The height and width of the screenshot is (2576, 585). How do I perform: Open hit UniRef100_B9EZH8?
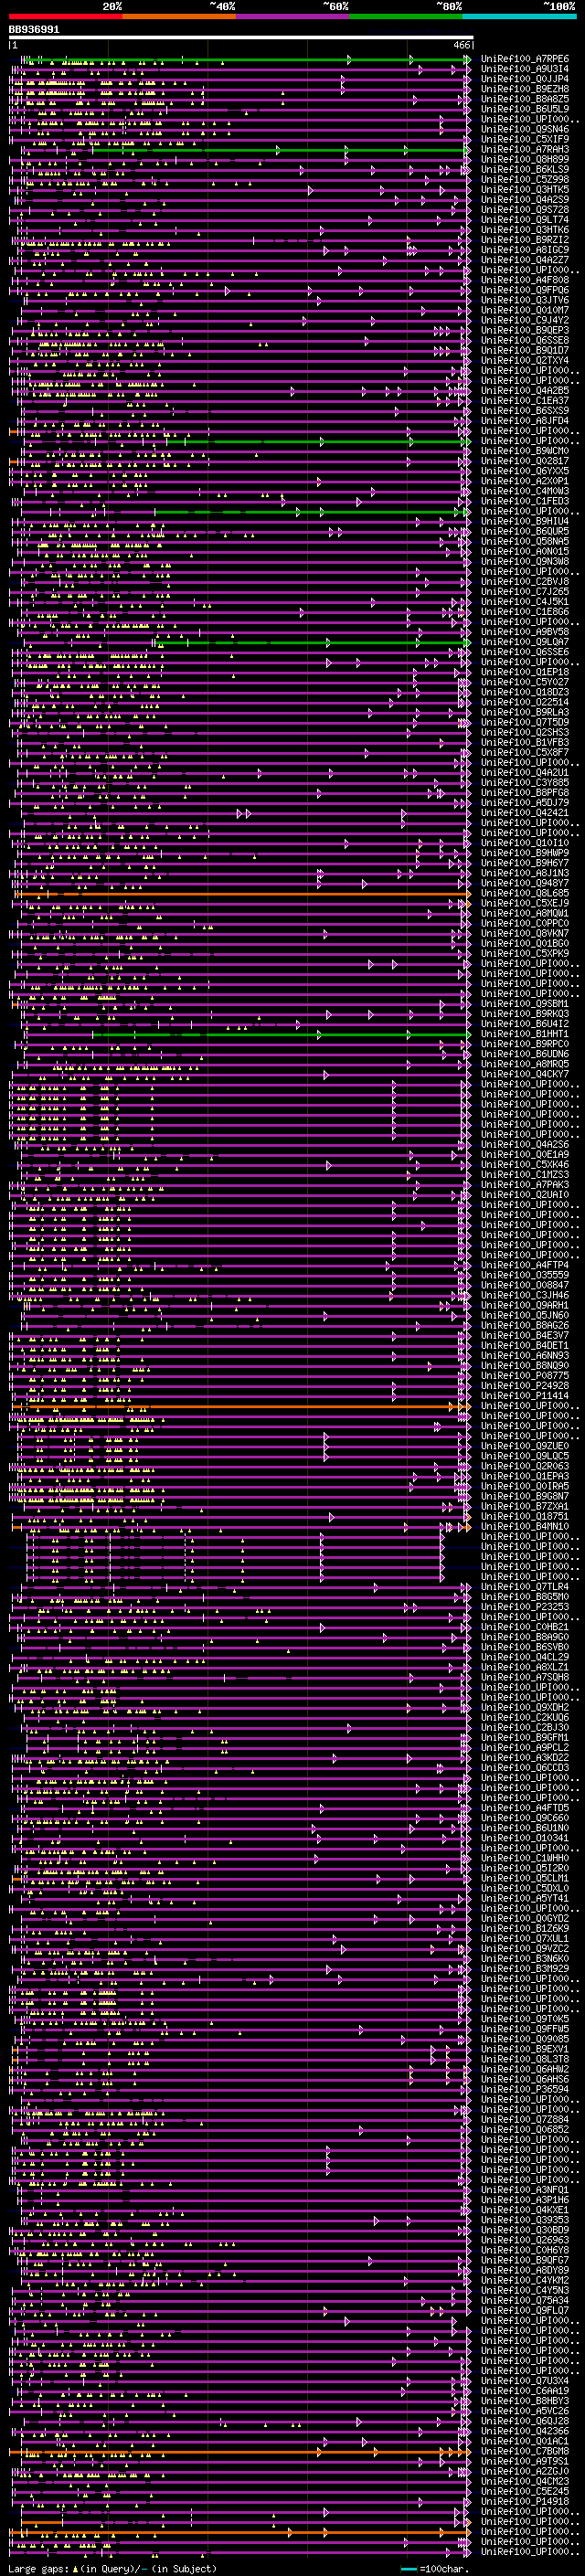click(x=524, y=89)
